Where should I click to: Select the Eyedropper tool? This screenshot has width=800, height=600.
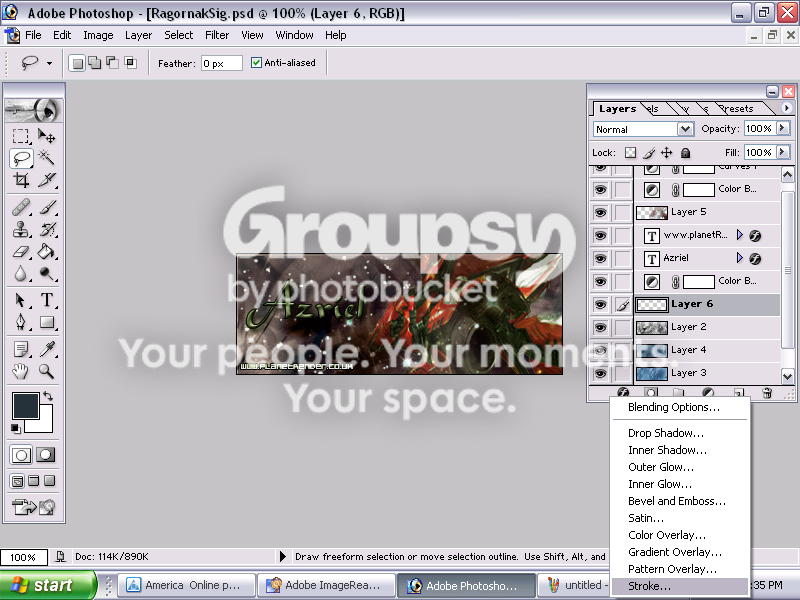[x=46, y=349]
